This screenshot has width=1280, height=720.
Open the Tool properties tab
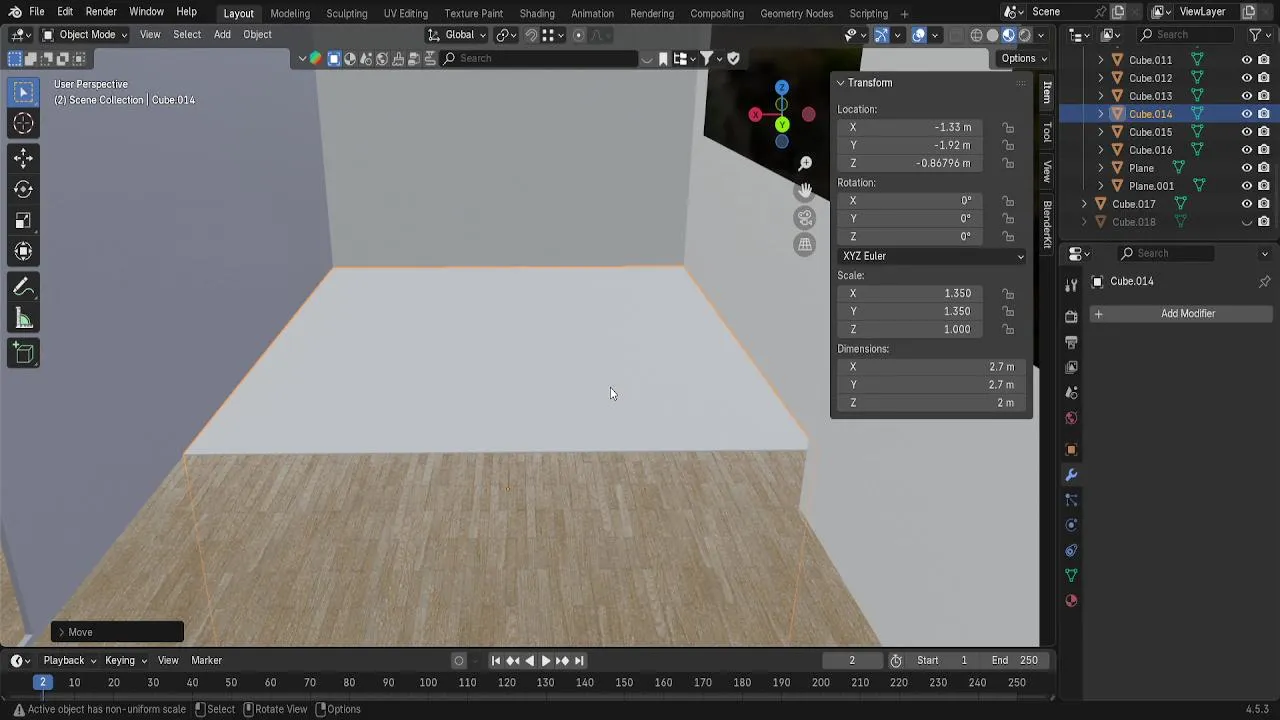click(x=1071, y=285)
